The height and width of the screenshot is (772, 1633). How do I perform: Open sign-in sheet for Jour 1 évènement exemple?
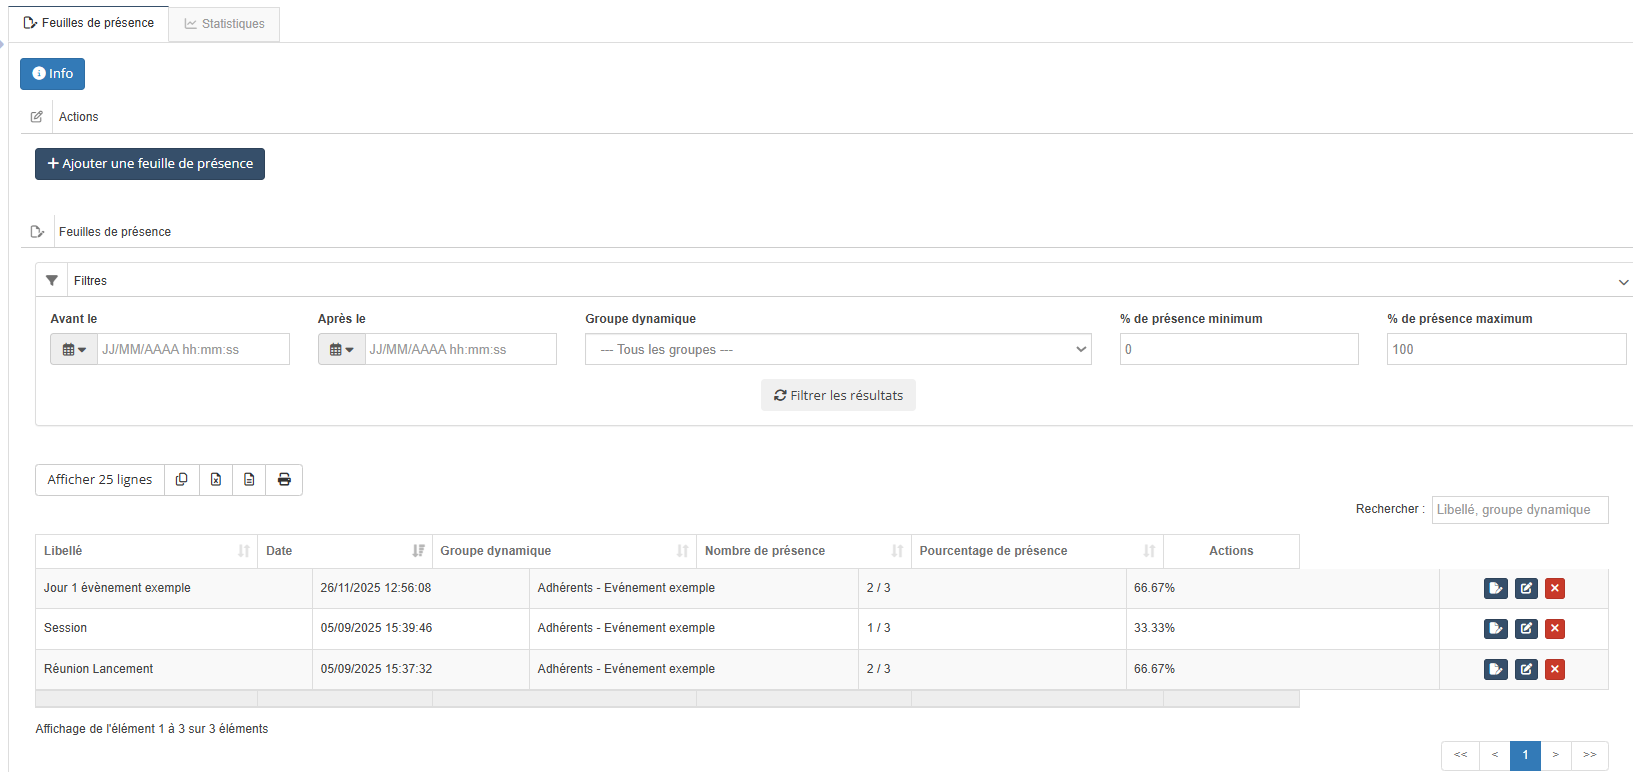pos(1495,588)
